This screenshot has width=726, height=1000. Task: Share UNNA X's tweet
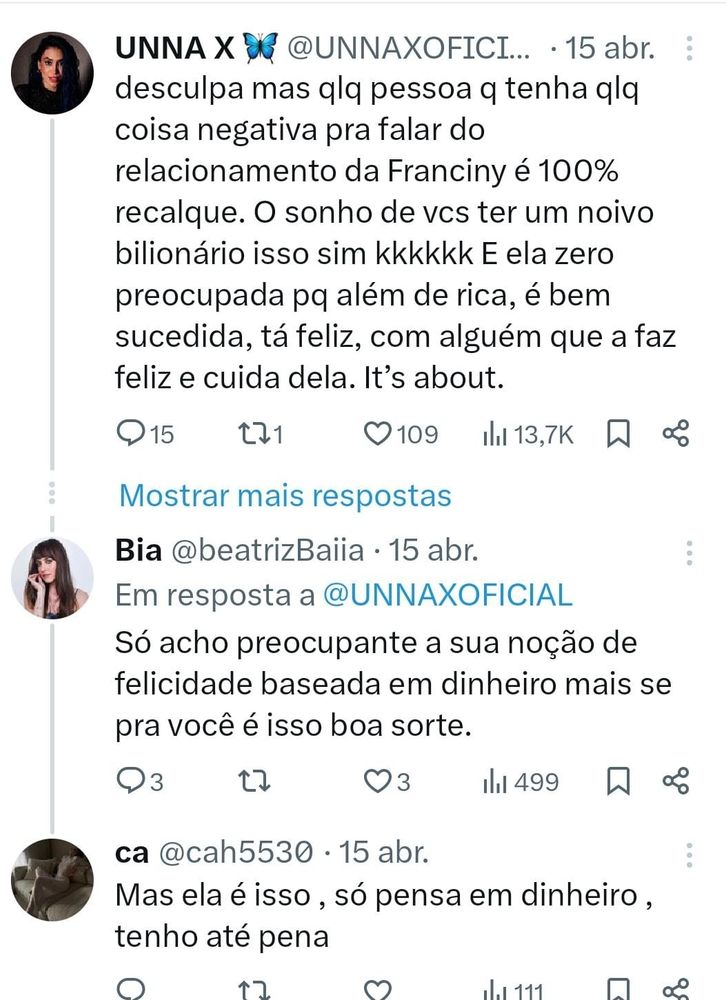[676, 434]
